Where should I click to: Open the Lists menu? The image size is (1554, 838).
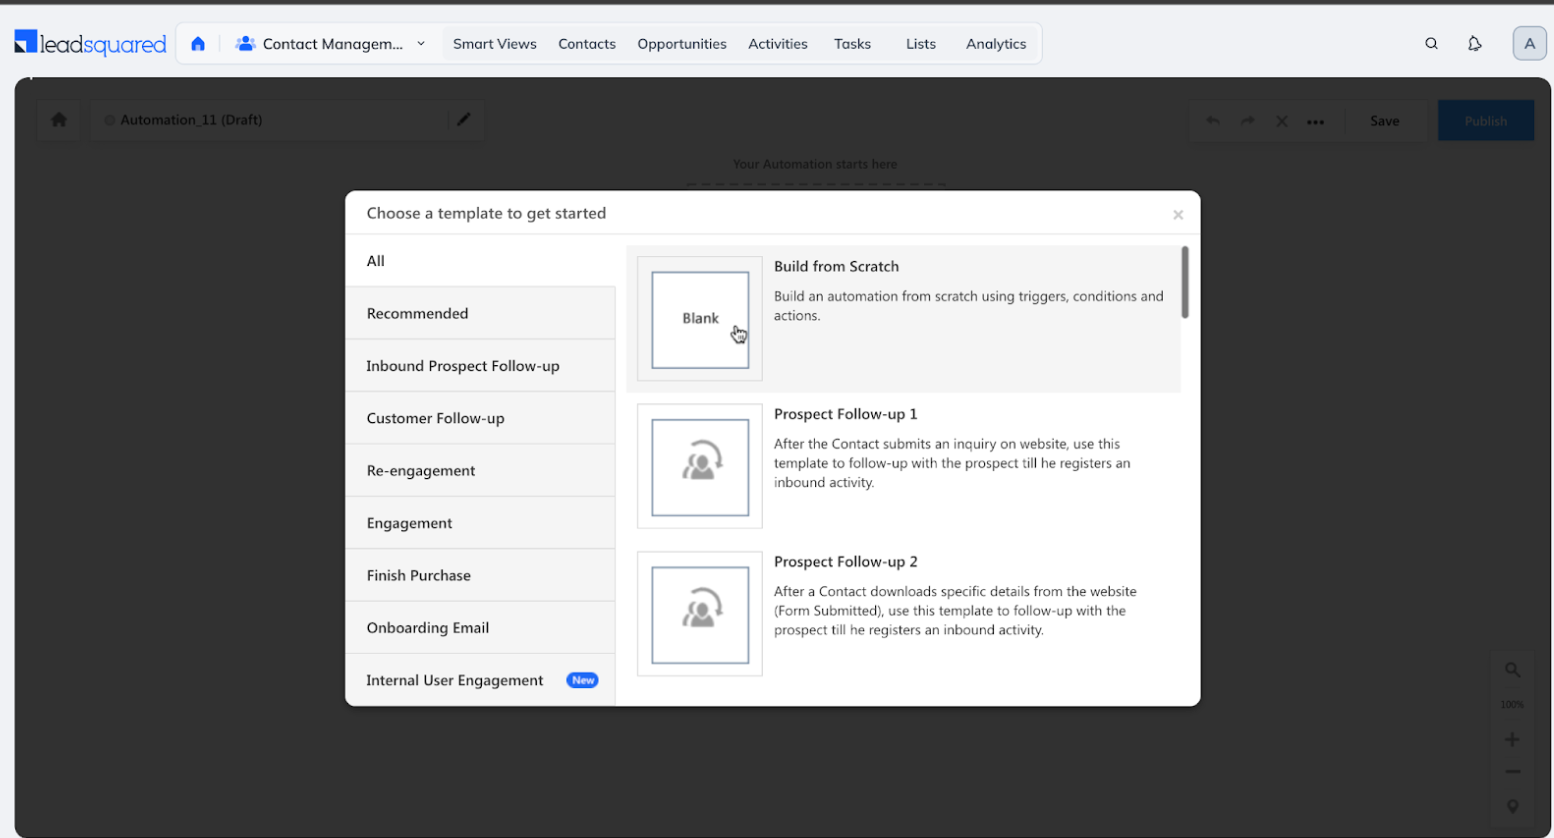tap(921, 44)
